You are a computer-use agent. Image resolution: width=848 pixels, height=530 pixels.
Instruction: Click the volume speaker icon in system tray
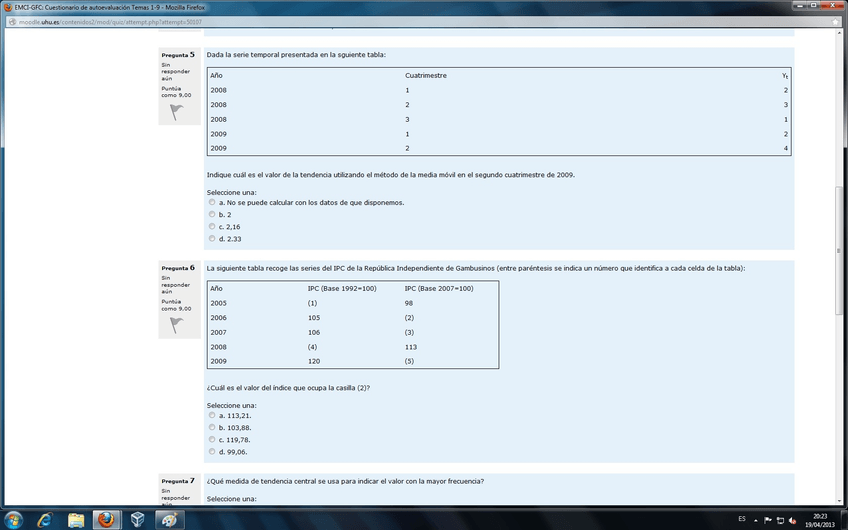792,520
